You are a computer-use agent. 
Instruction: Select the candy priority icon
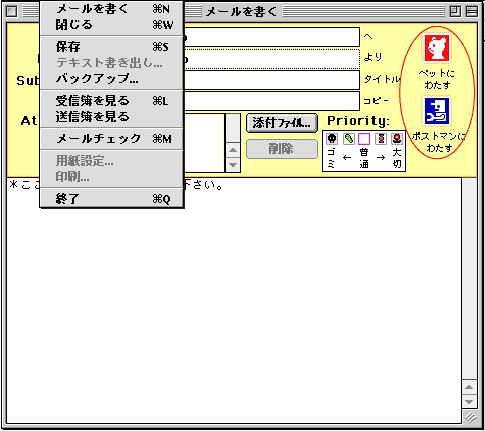[381, 139]
